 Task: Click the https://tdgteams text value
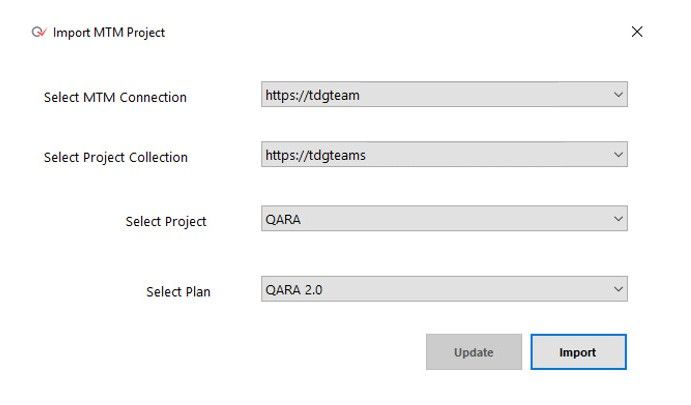[315, 155]
